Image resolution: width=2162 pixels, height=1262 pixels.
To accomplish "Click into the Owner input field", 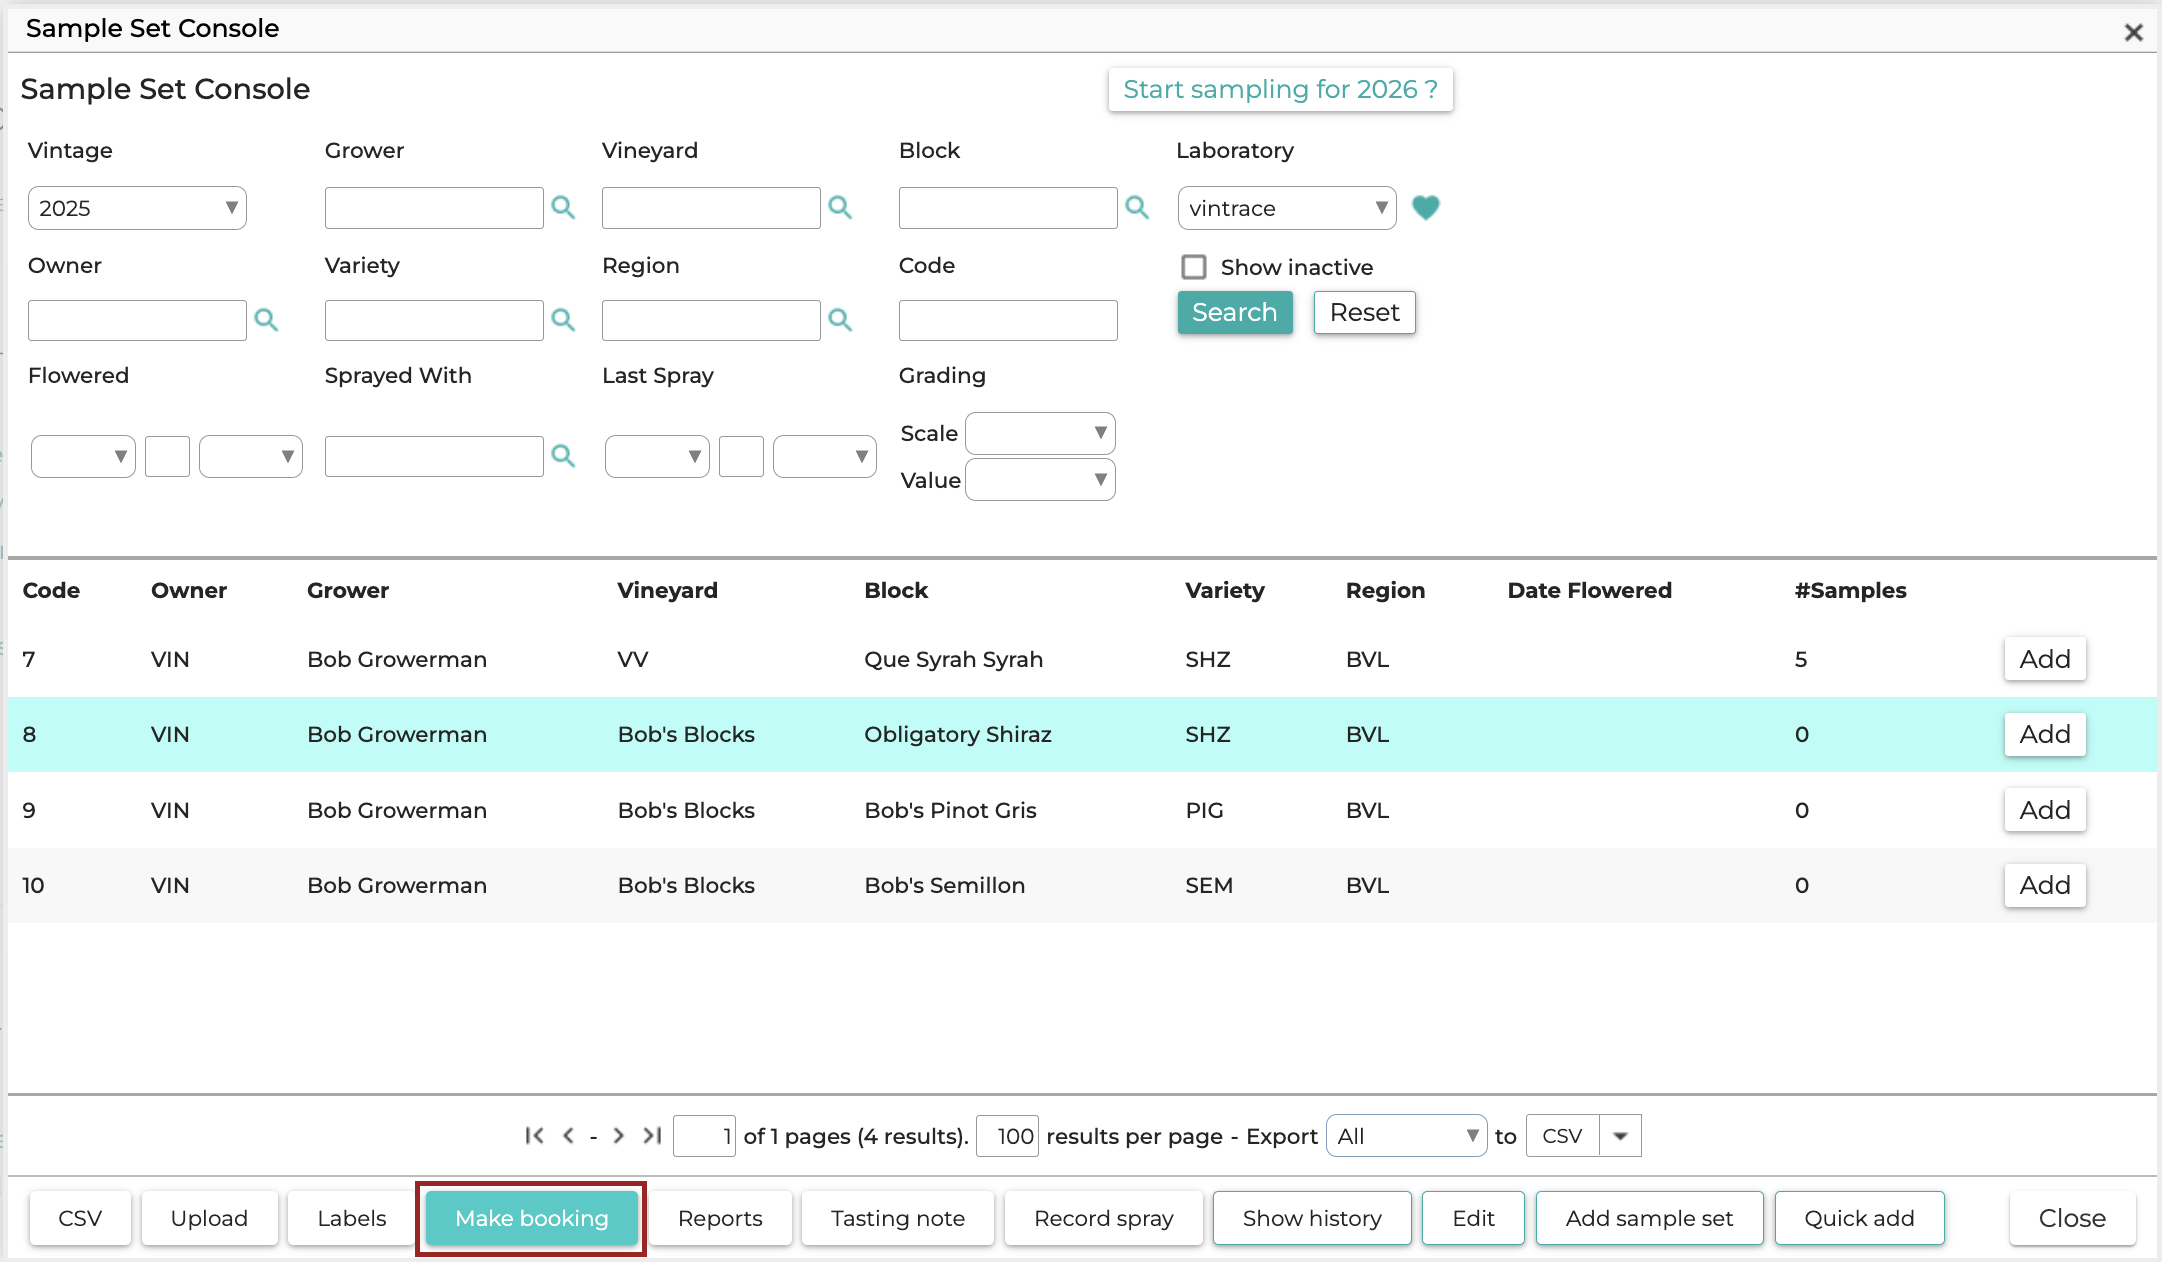I will (137, 320).
